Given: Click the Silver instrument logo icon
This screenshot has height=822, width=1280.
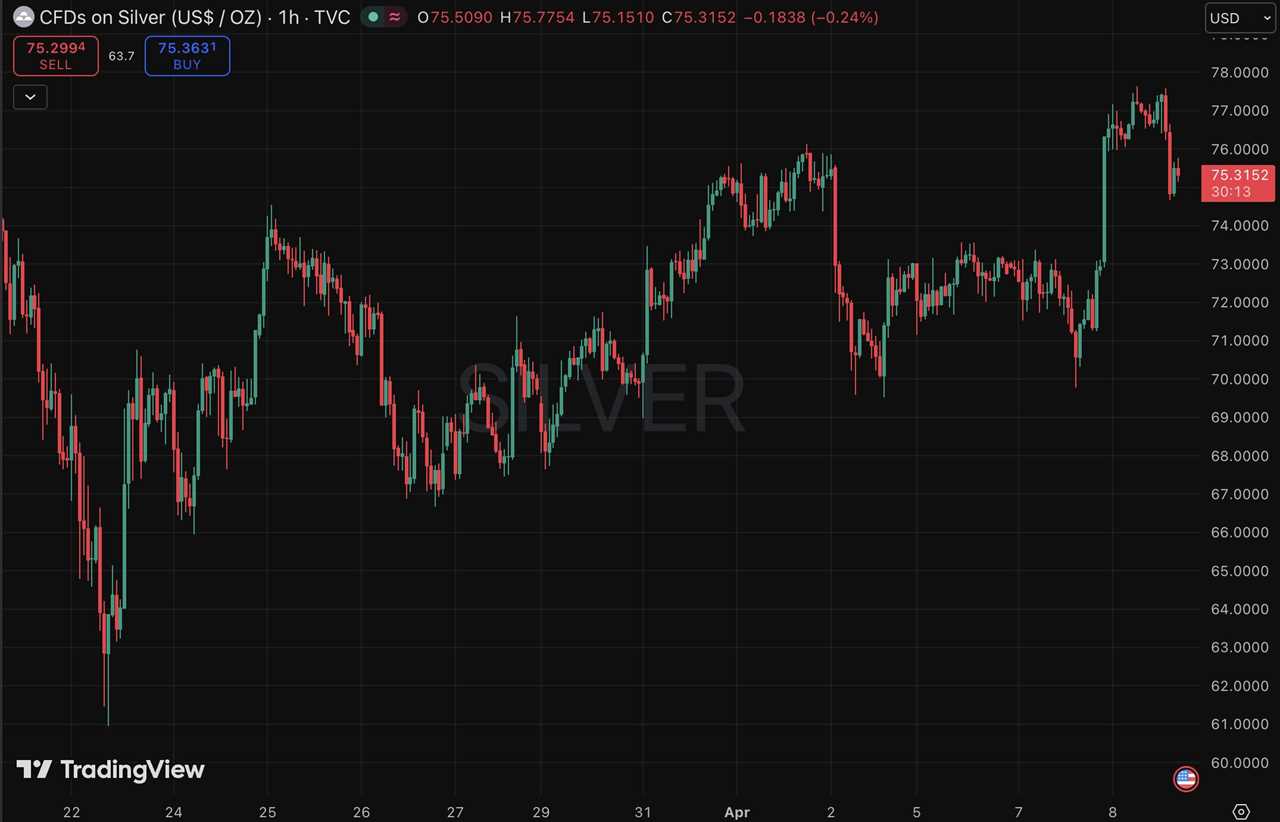Looking at the screenshot, I should (22, 17).
